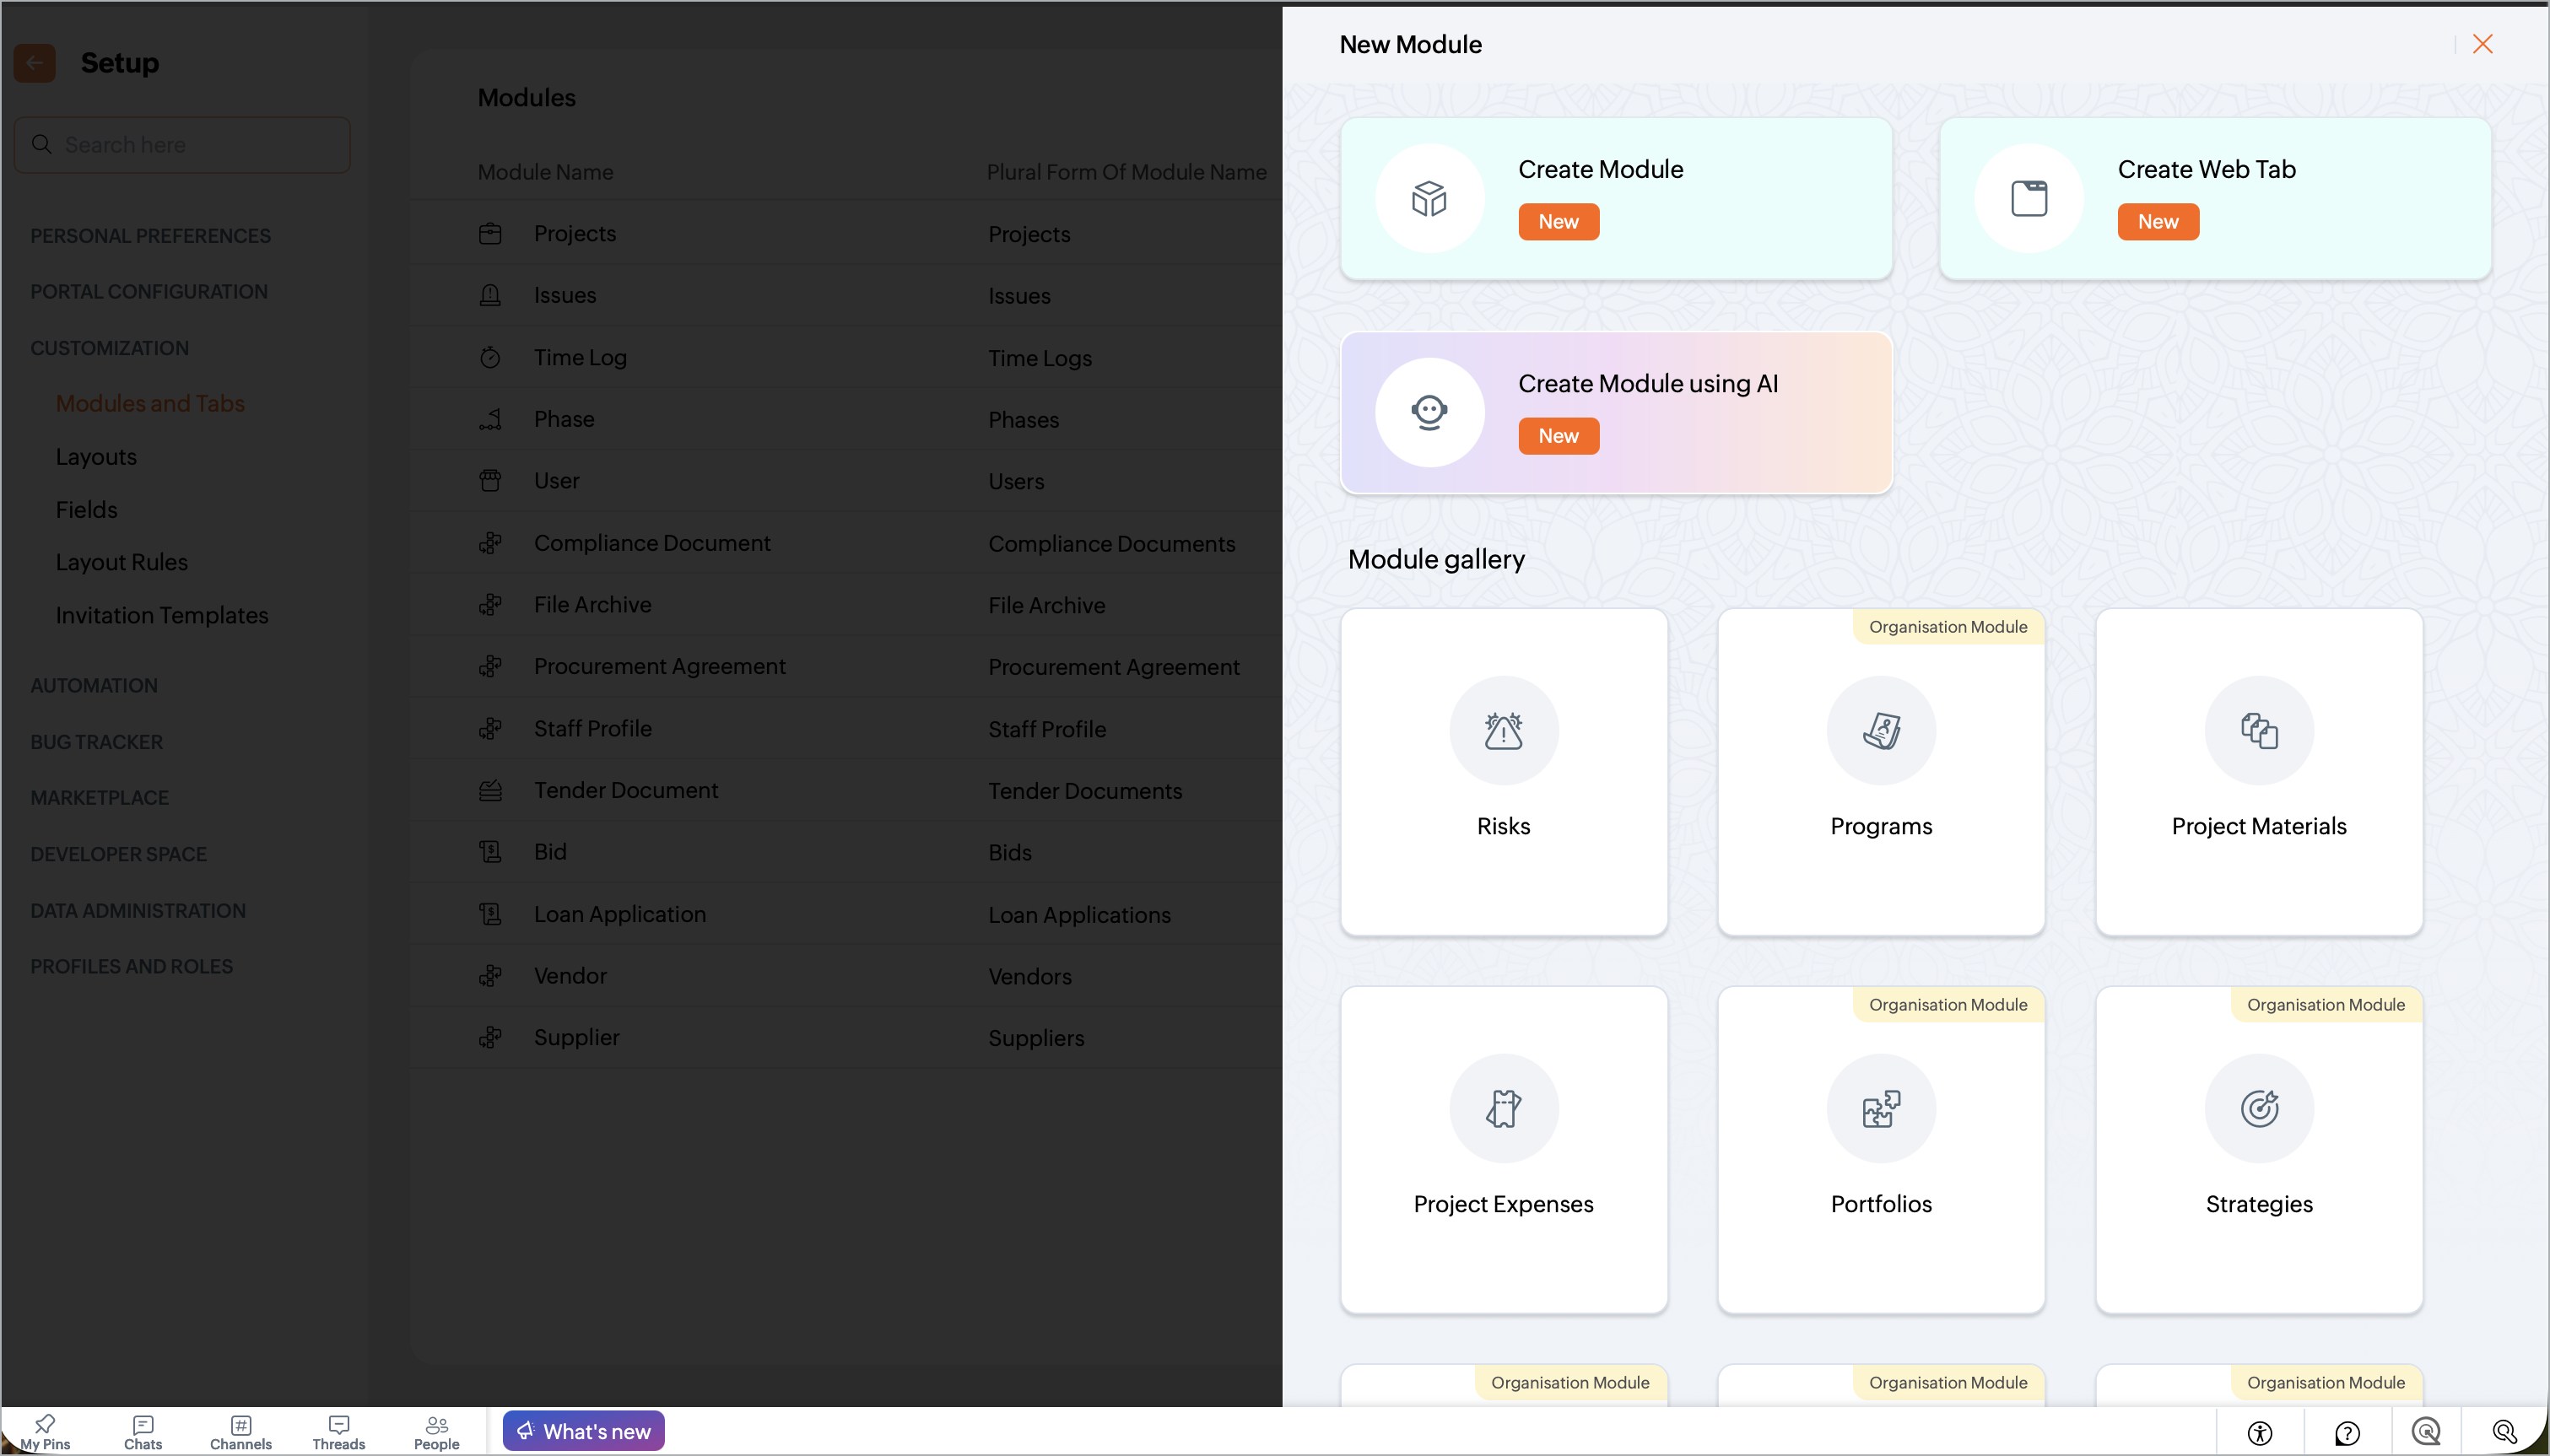Viewport: 2550px width, 1456px height.
Task: Click the rightmost search icon in bottom bar
Action: 2504,1432
